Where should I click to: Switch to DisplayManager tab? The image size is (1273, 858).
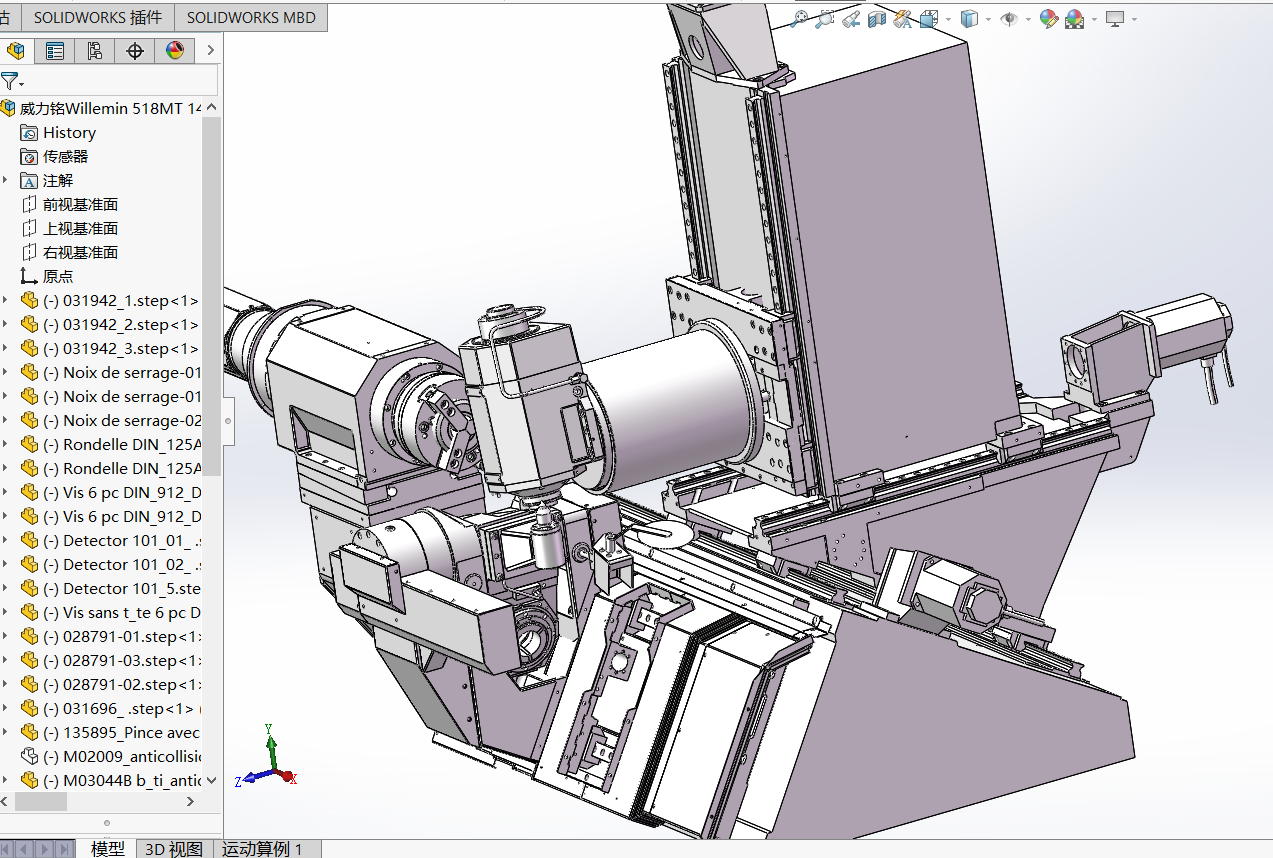175,51
